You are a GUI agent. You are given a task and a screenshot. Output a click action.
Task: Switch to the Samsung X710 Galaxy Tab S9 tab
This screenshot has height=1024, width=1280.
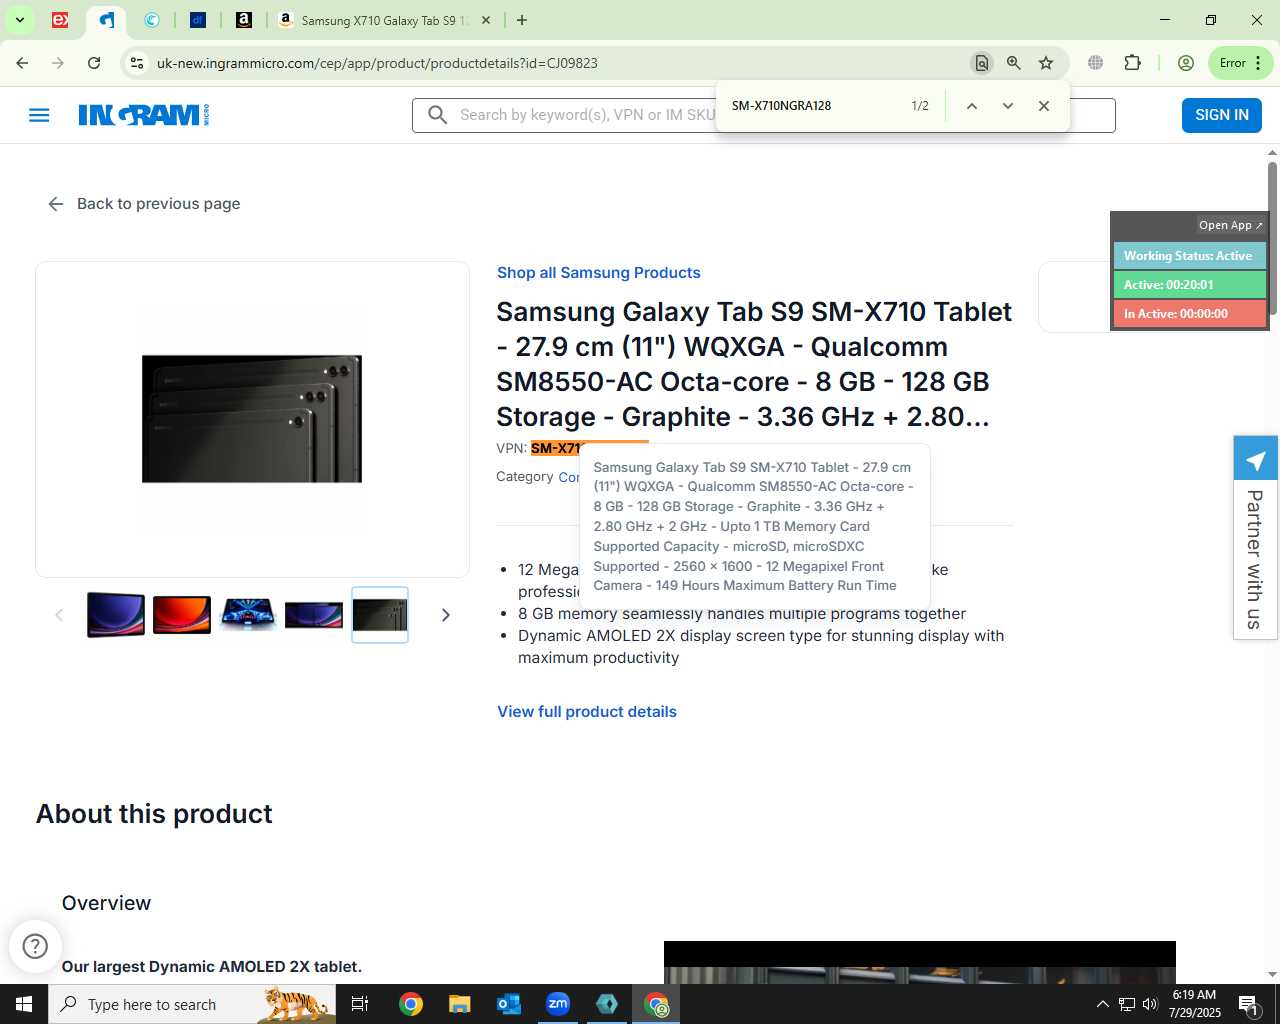click(x=385, y=20)
